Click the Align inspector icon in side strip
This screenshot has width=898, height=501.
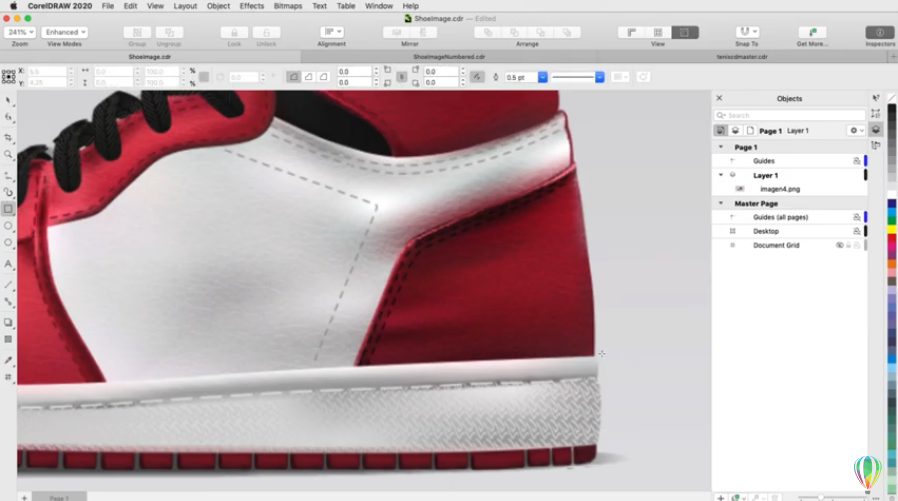tap(876, 145)
